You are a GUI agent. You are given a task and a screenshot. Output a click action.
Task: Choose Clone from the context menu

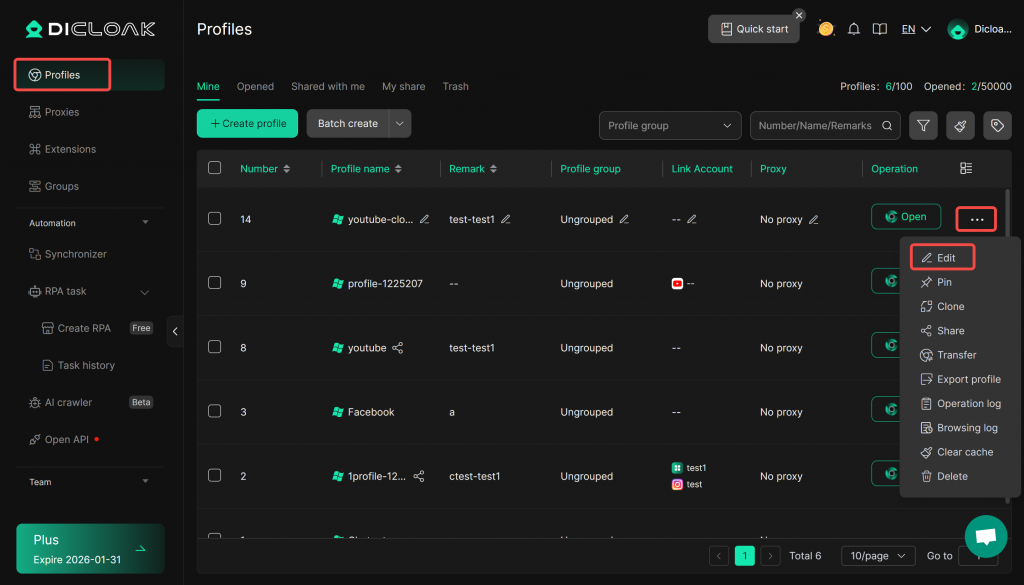(x=950, y=307)
